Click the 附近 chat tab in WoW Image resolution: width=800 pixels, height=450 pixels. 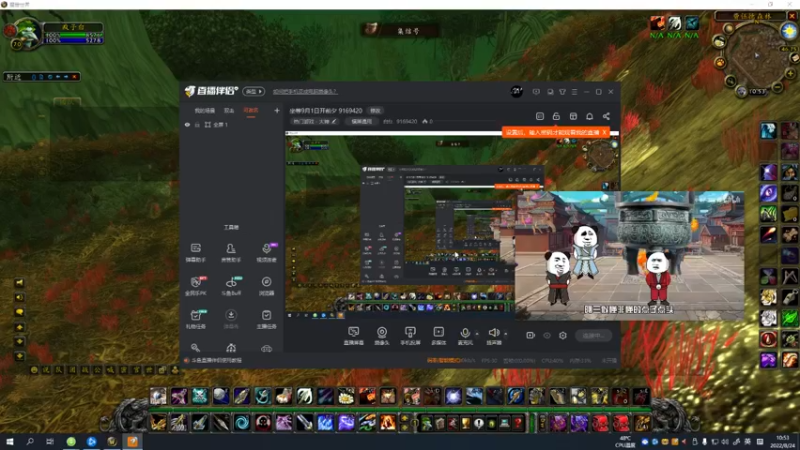(x=14, y=77)
